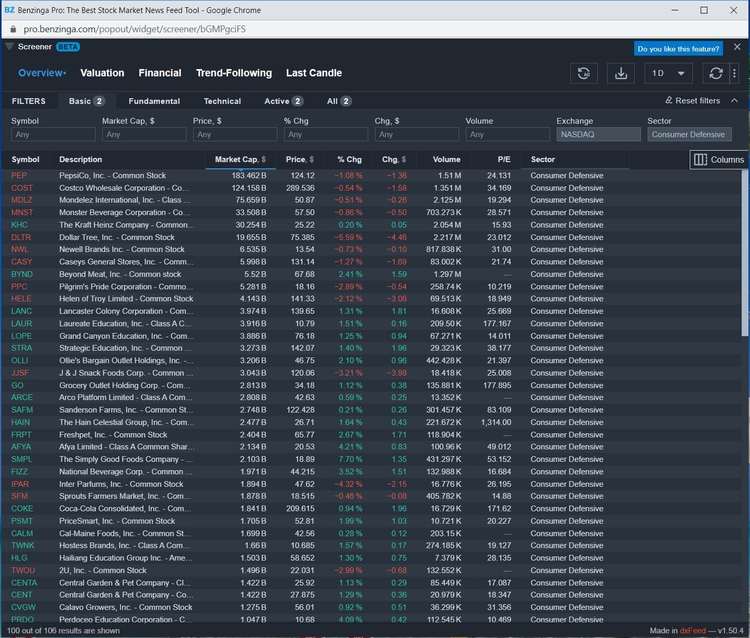Collapse the filters panel with chevron
Viewport: 750px width, 638px height.
(734, 100)
